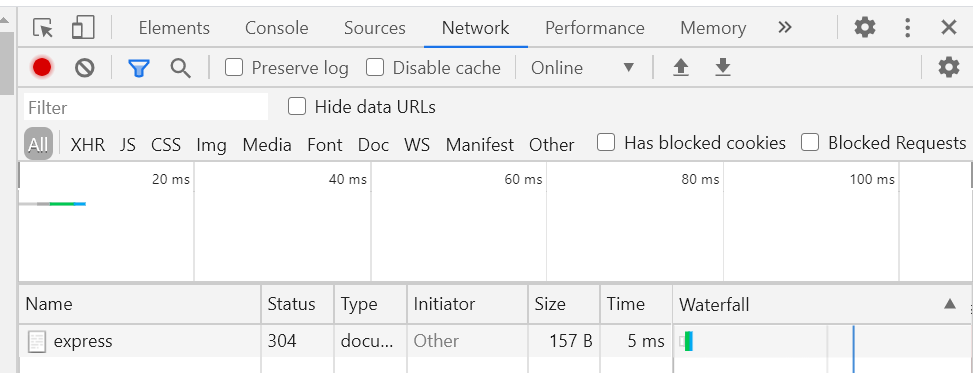The height and width of the screenshot is (373, 973).
Task: Toggle the blue filter funnel icon
Action: pos(139,68)
